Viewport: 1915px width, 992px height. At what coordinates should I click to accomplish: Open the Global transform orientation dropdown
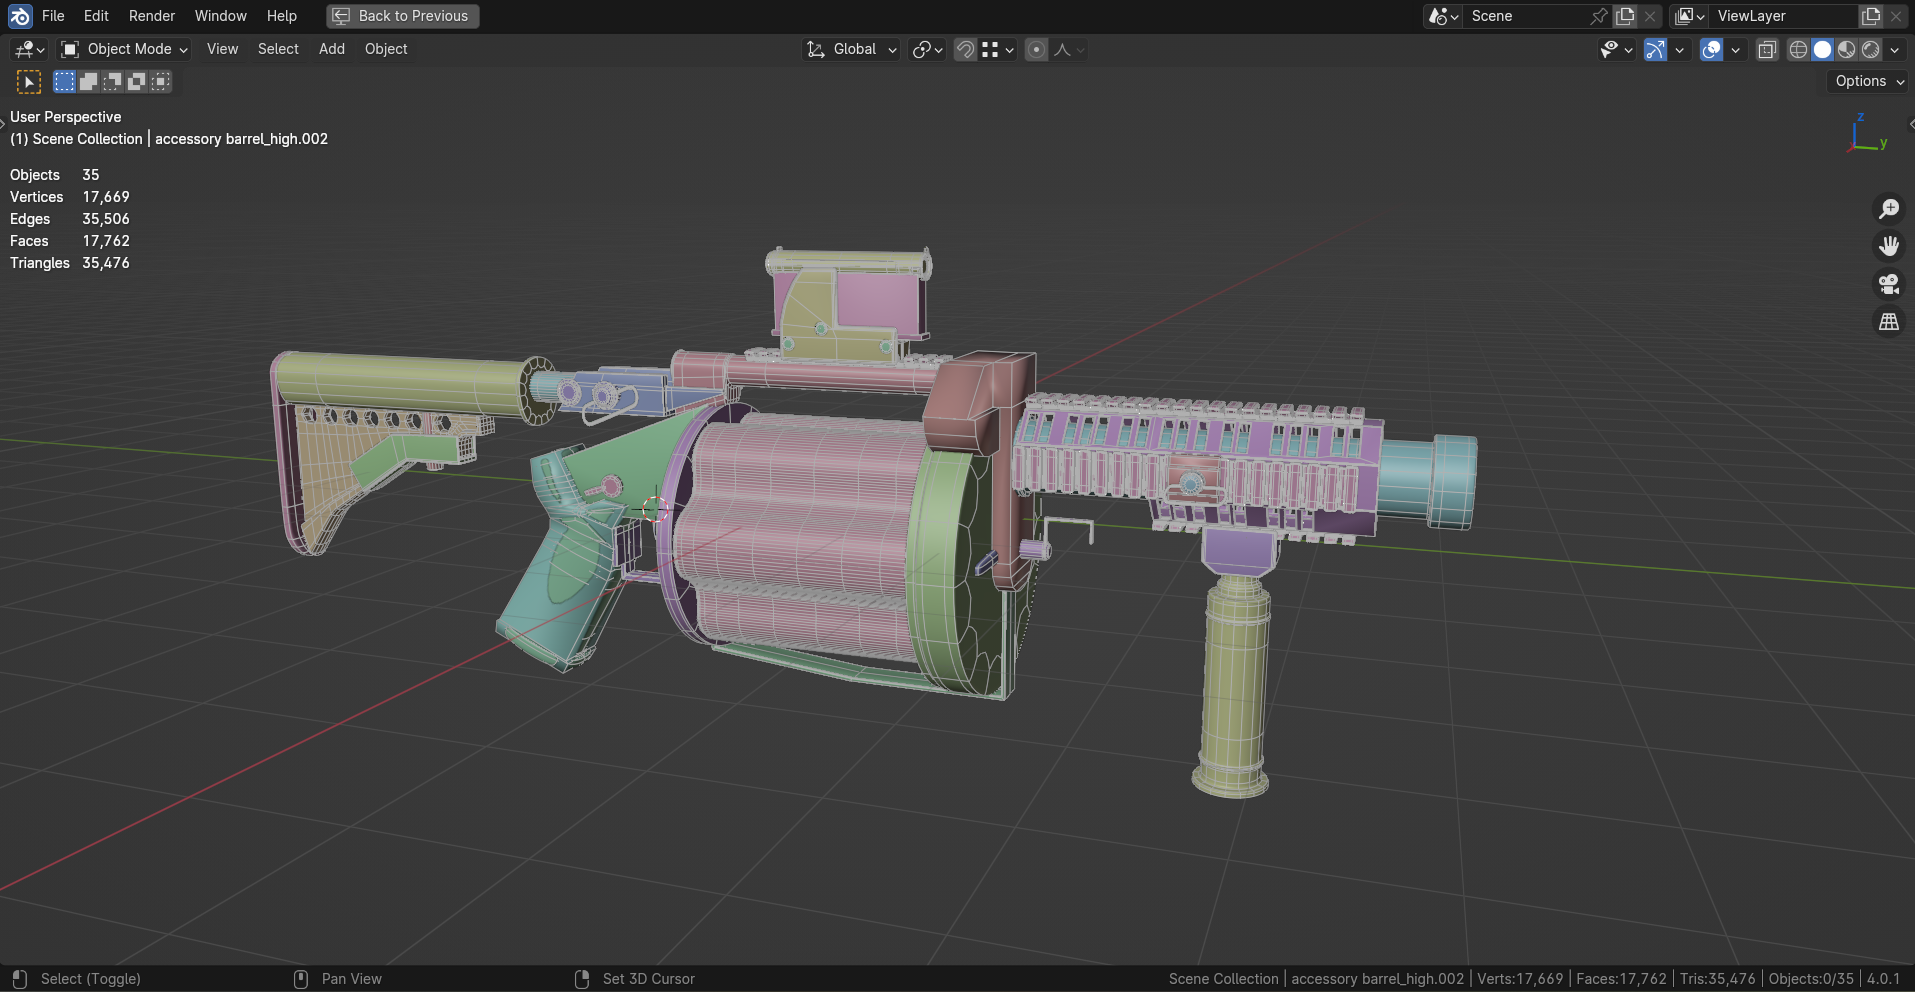[853, 49]
